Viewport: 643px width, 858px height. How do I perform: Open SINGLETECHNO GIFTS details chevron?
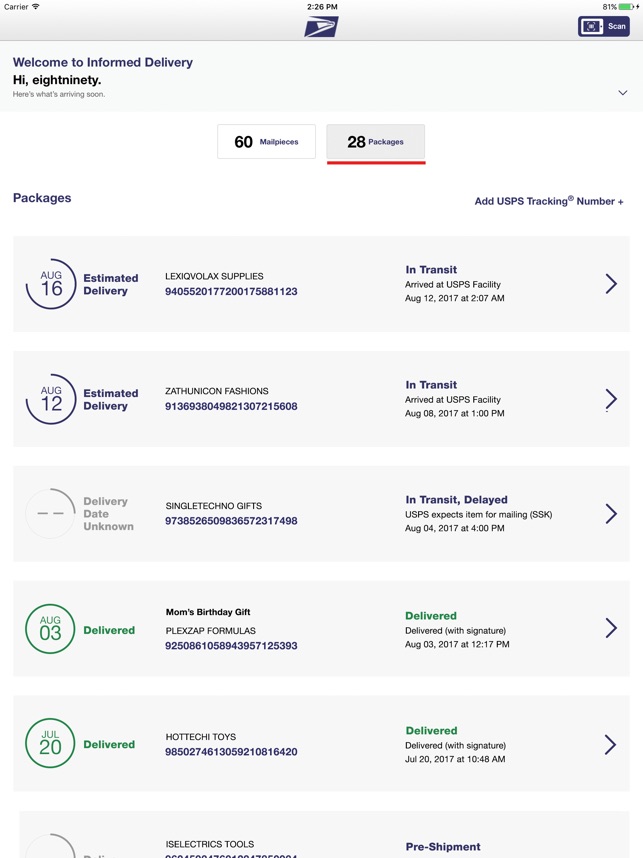coord(611,514)
